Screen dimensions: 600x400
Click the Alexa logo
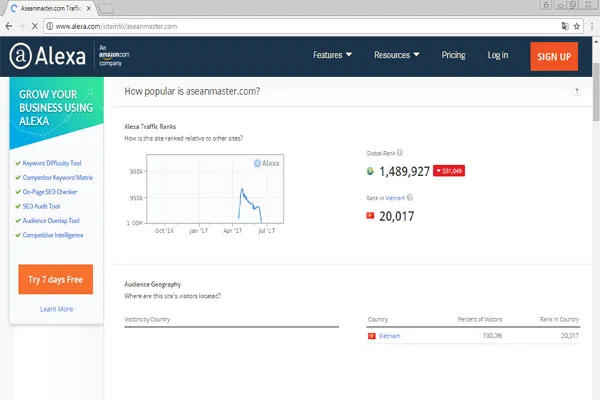coord(47,56)
